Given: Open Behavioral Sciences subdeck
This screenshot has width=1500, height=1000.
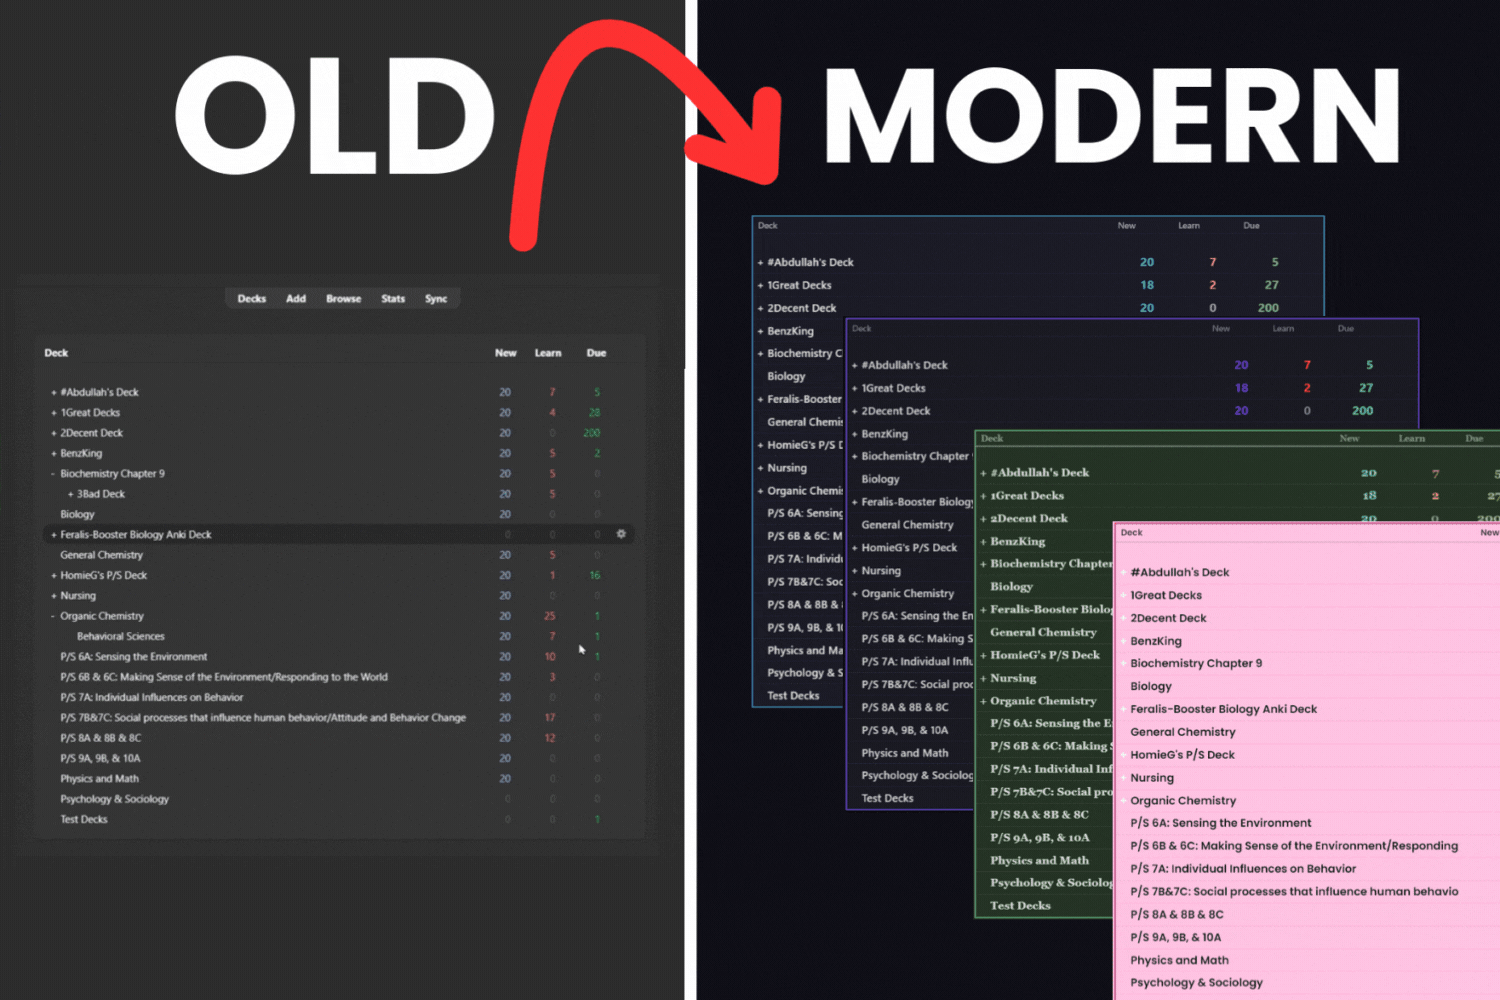Looking at the screenshot, I should 121,637.
